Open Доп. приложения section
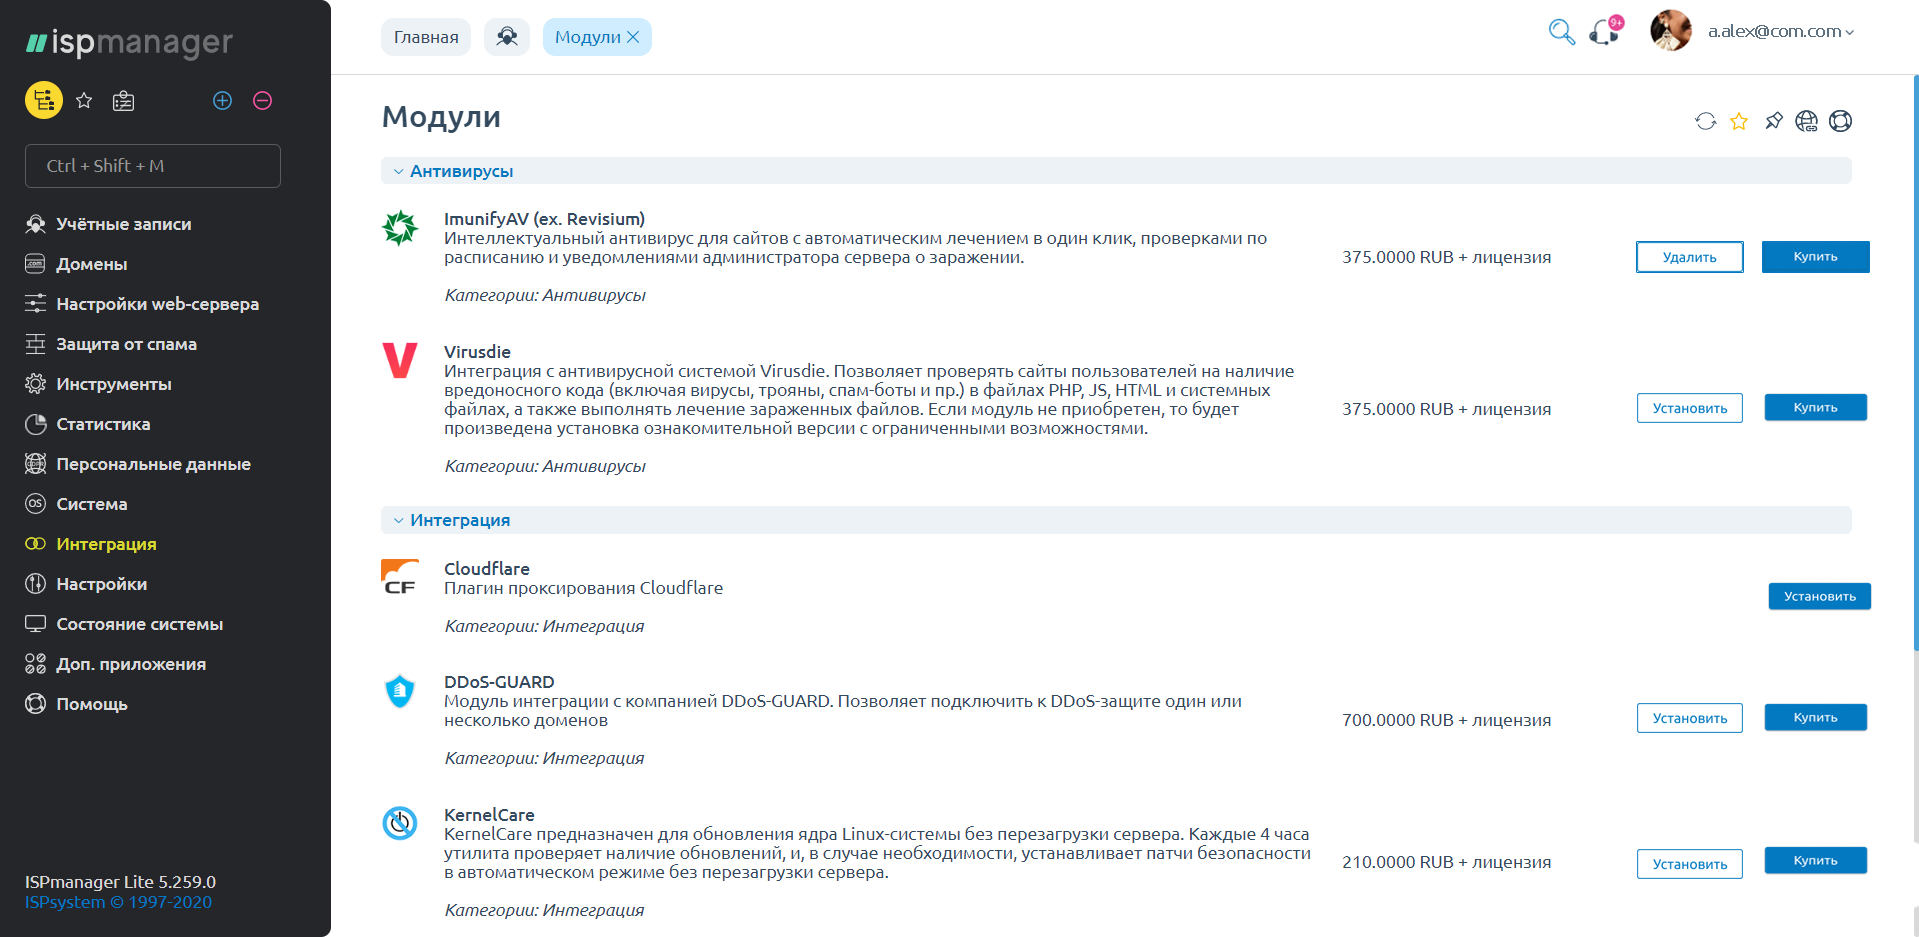1919x937 pixels. tap(131, 664)
